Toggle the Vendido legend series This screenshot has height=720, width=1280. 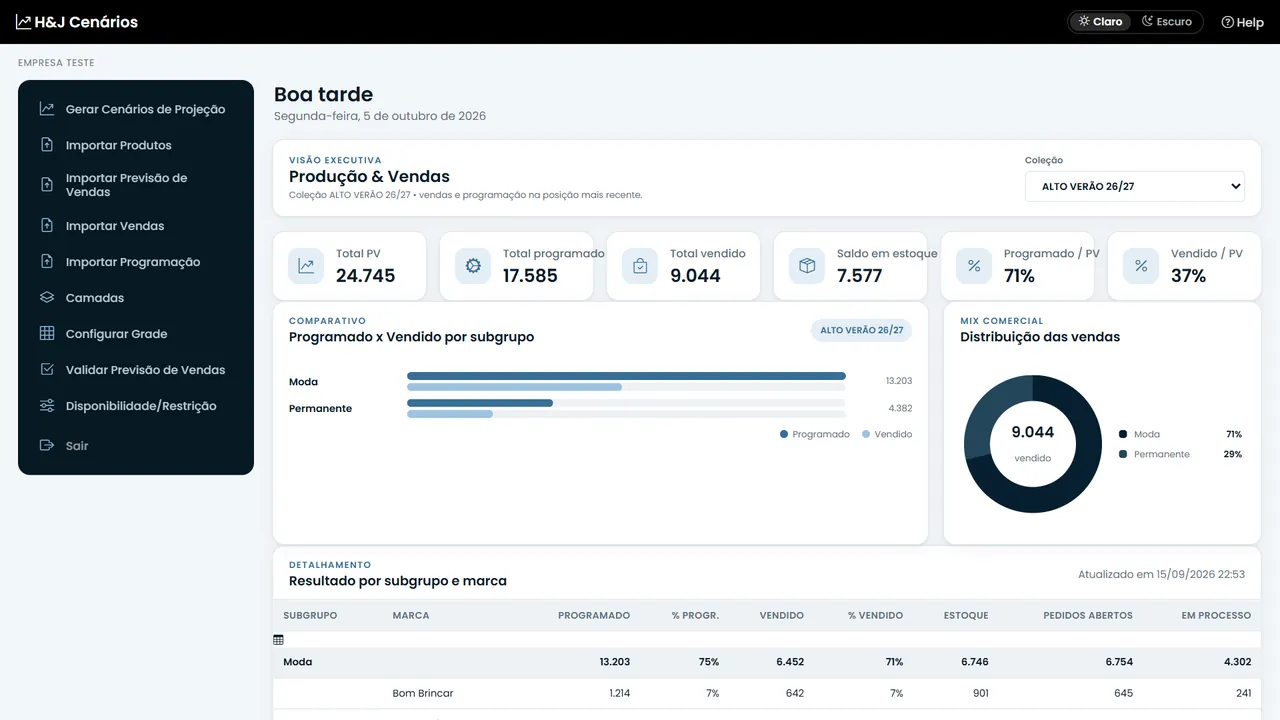pos(887,434)
